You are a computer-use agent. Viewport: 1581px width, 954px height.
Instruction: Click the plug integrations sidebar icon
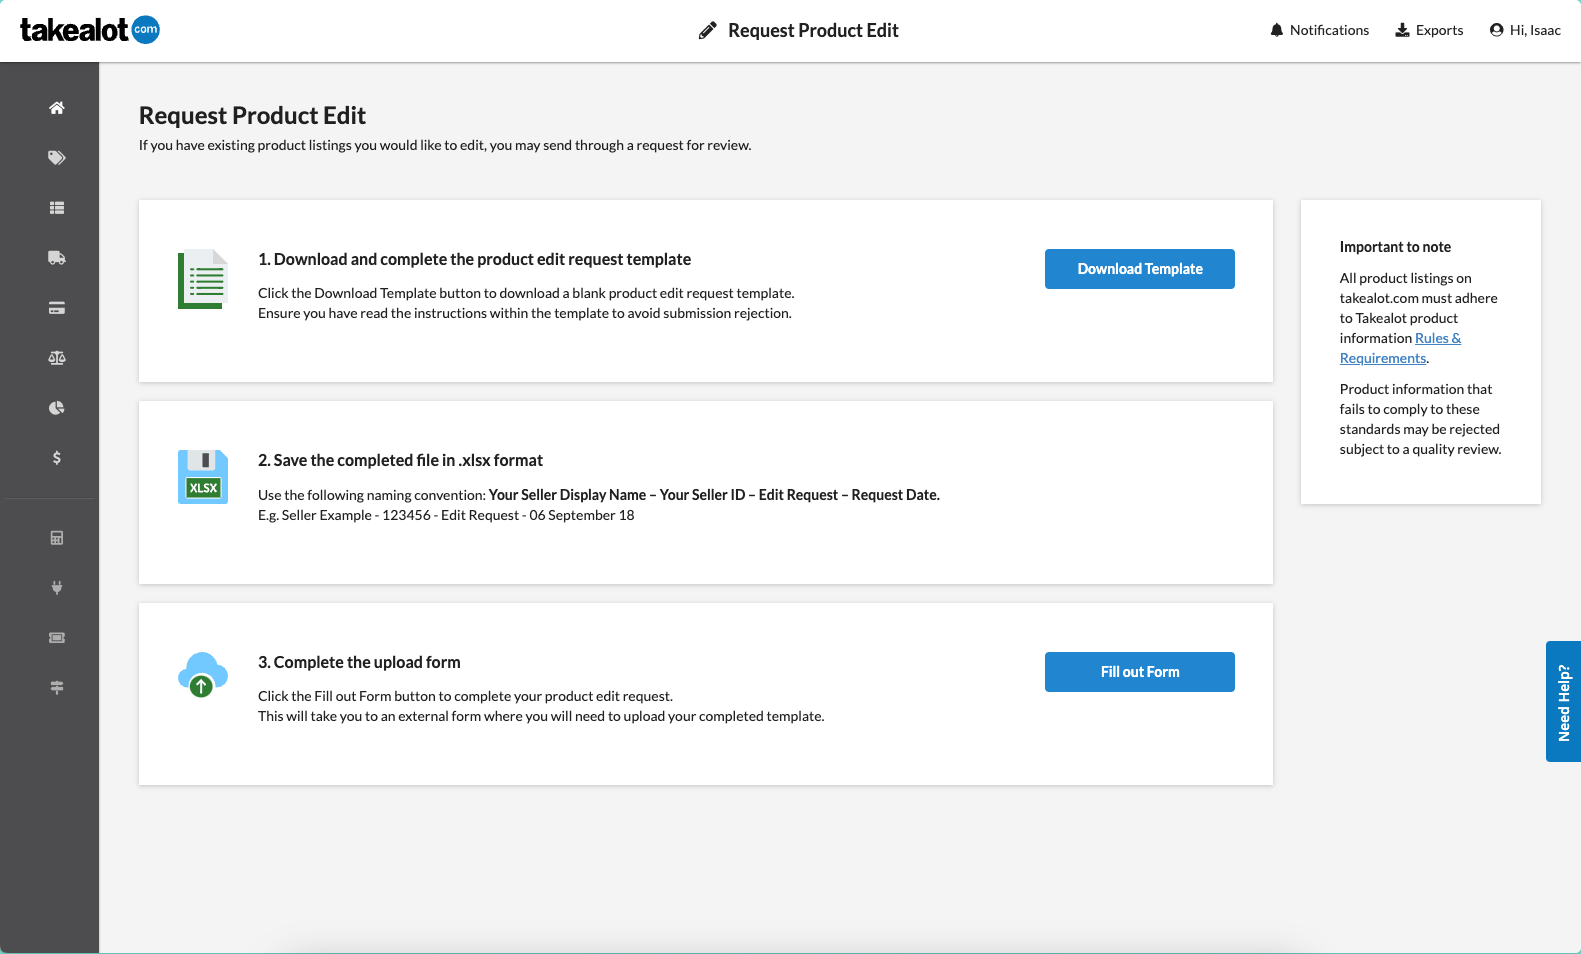point(57,588)
